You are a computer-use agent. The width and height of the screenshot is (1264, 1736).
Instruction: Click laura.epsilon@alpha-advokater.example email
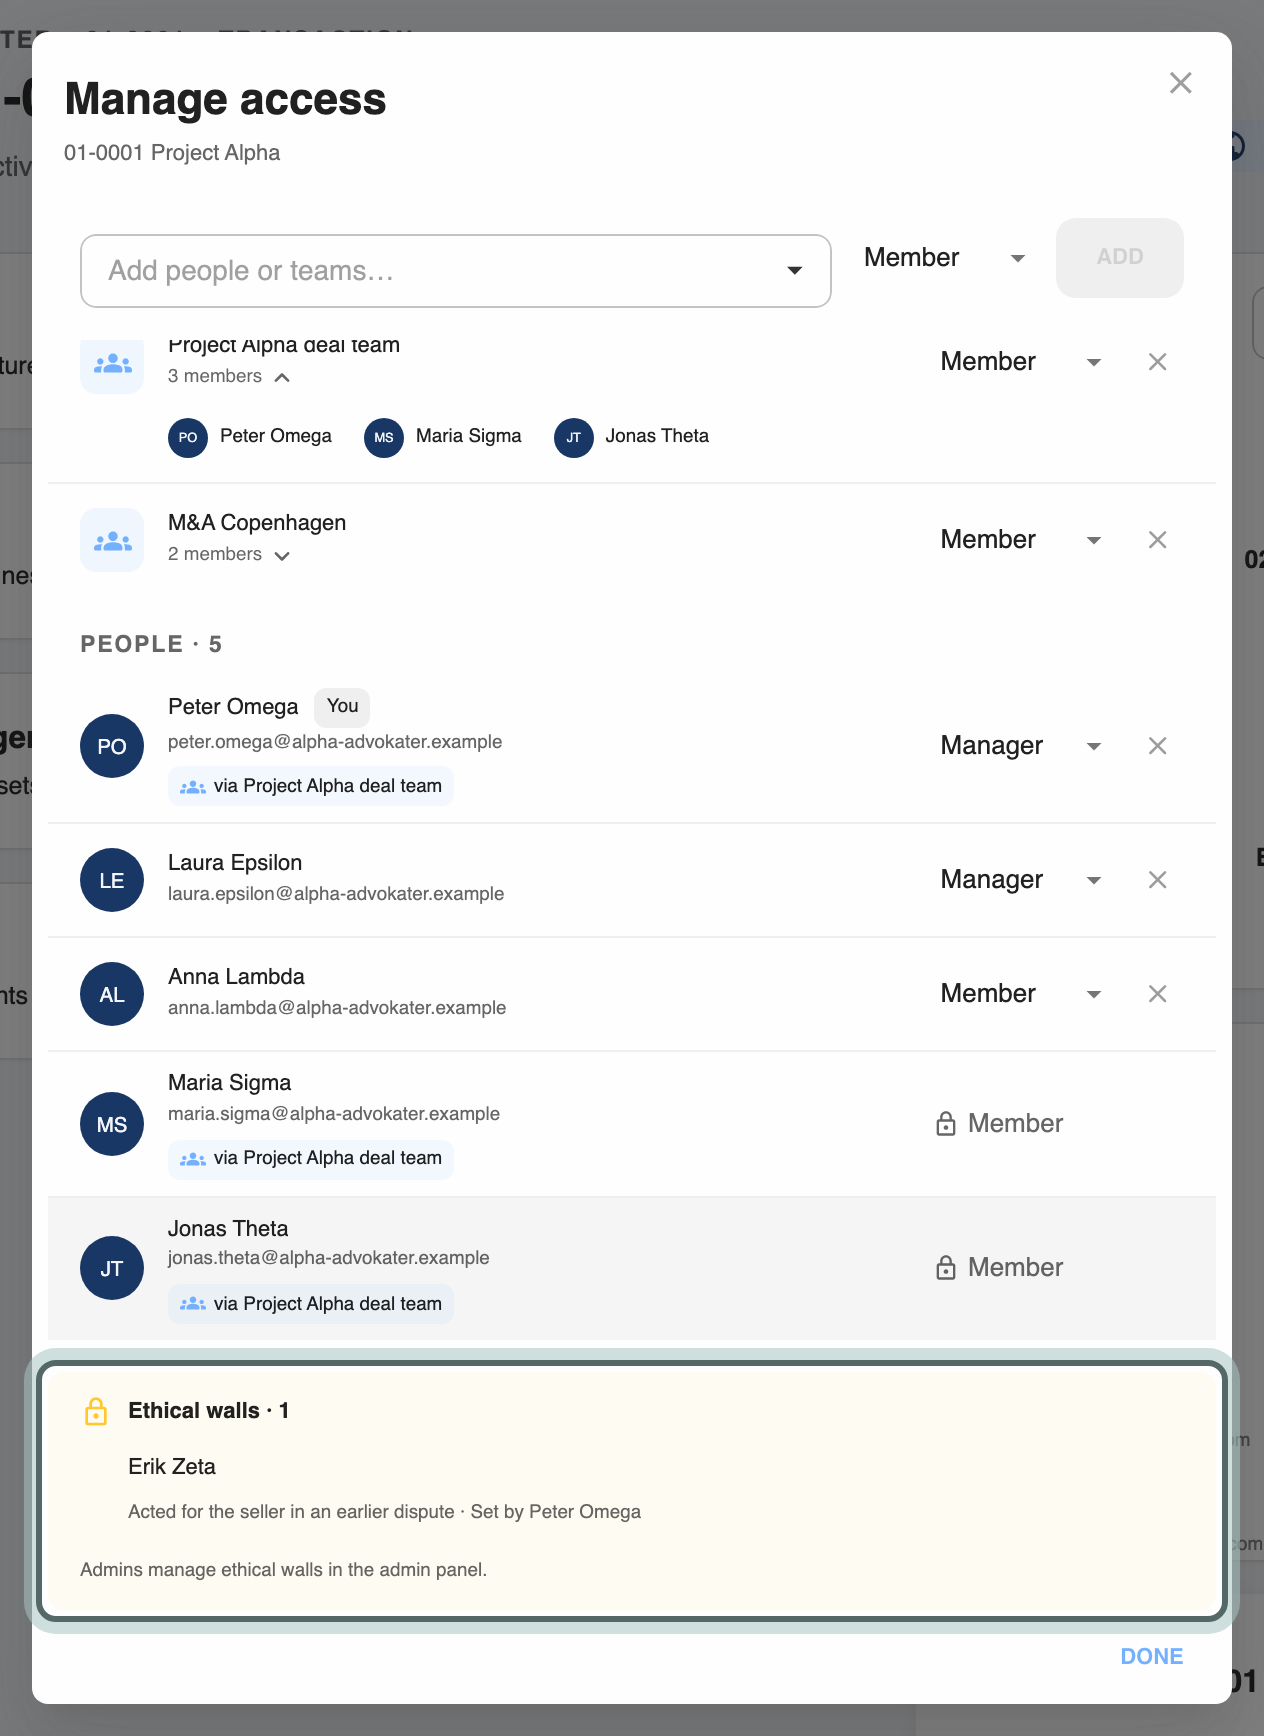click(336, 894)
